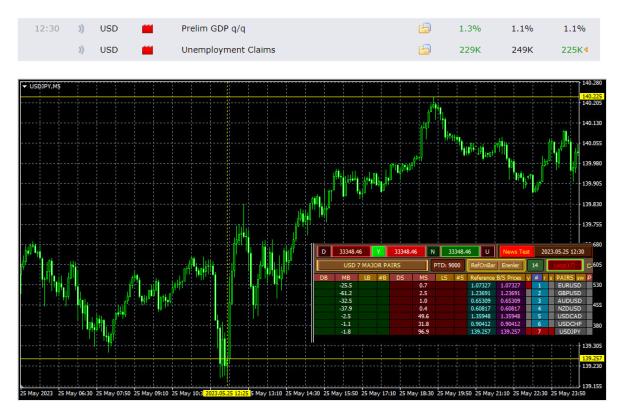Click the Prelim GDP q/q event name
The height and width of the screenshot is (419, 625).
(x=213, y=29)
